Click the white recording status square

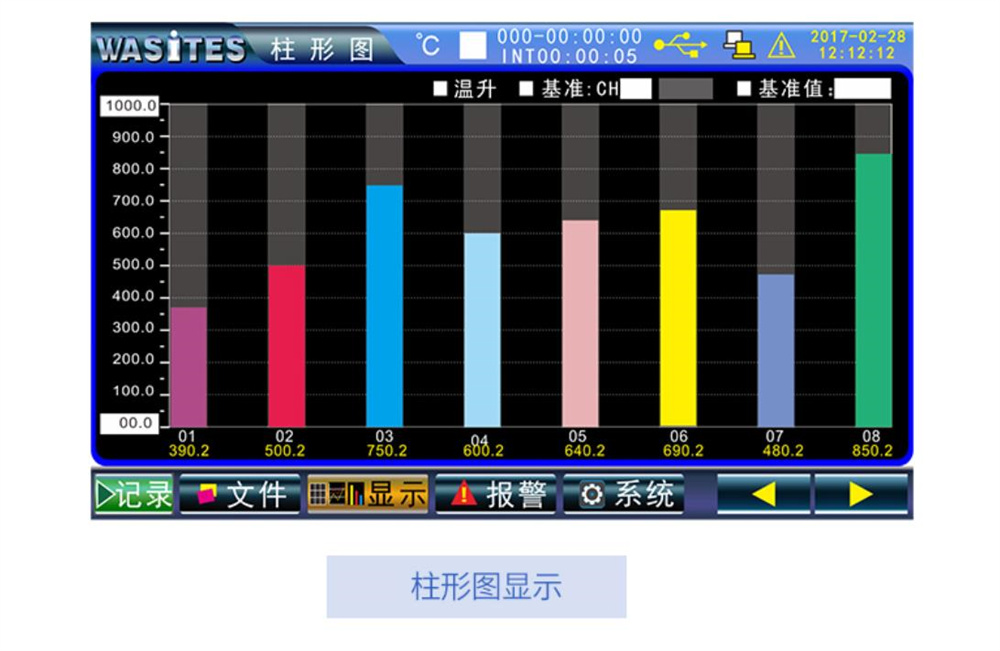473,45
